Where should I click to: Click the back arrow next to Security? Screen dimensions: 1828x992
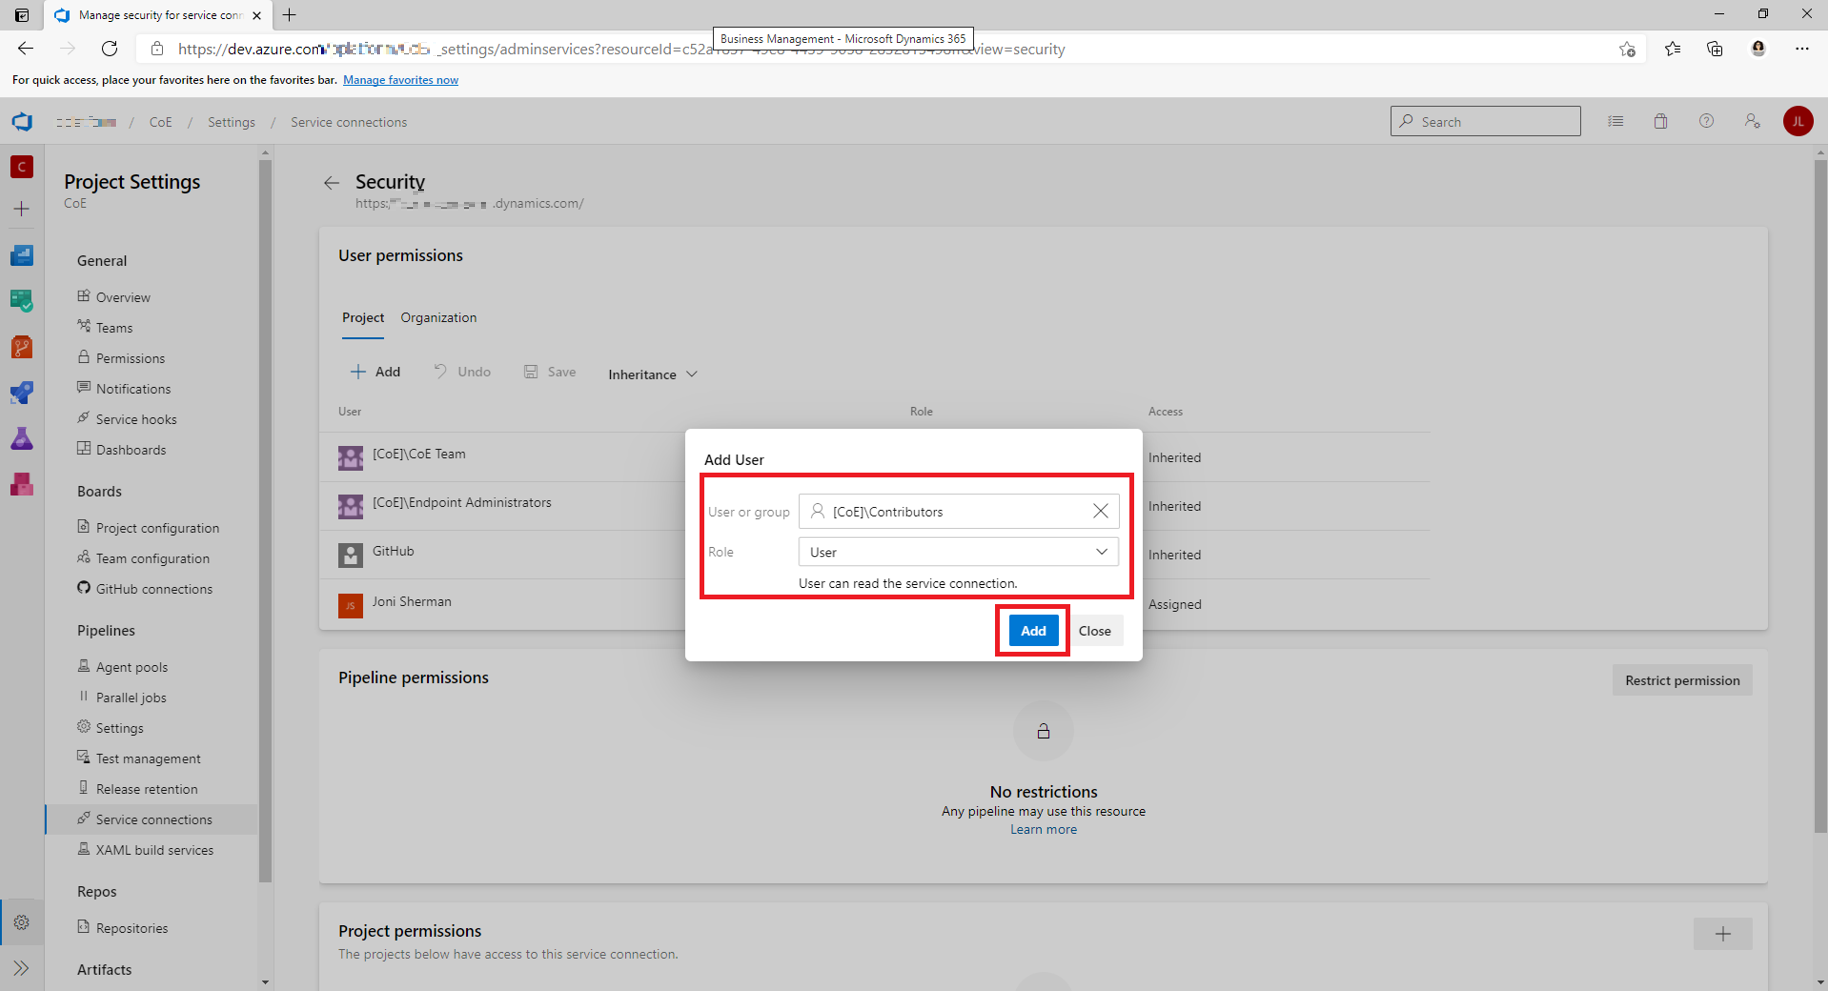point(331,183)
